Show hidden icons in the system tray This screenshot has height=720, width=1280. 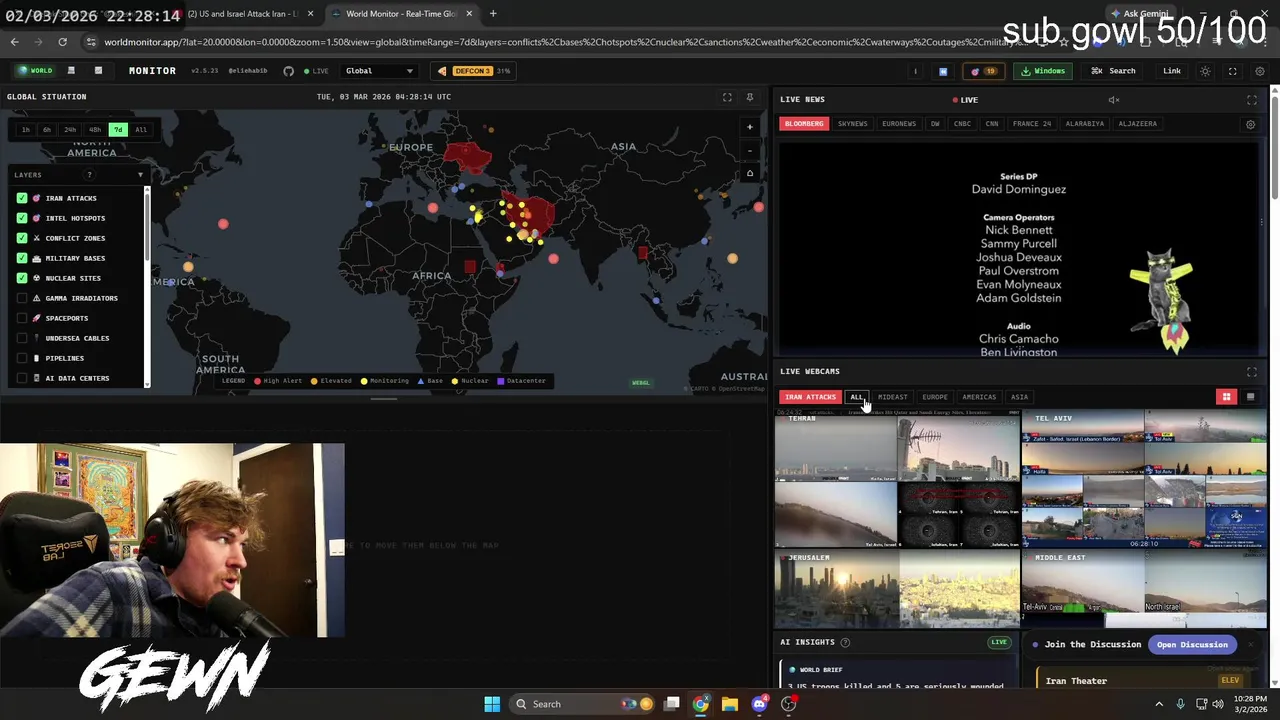1159,704
